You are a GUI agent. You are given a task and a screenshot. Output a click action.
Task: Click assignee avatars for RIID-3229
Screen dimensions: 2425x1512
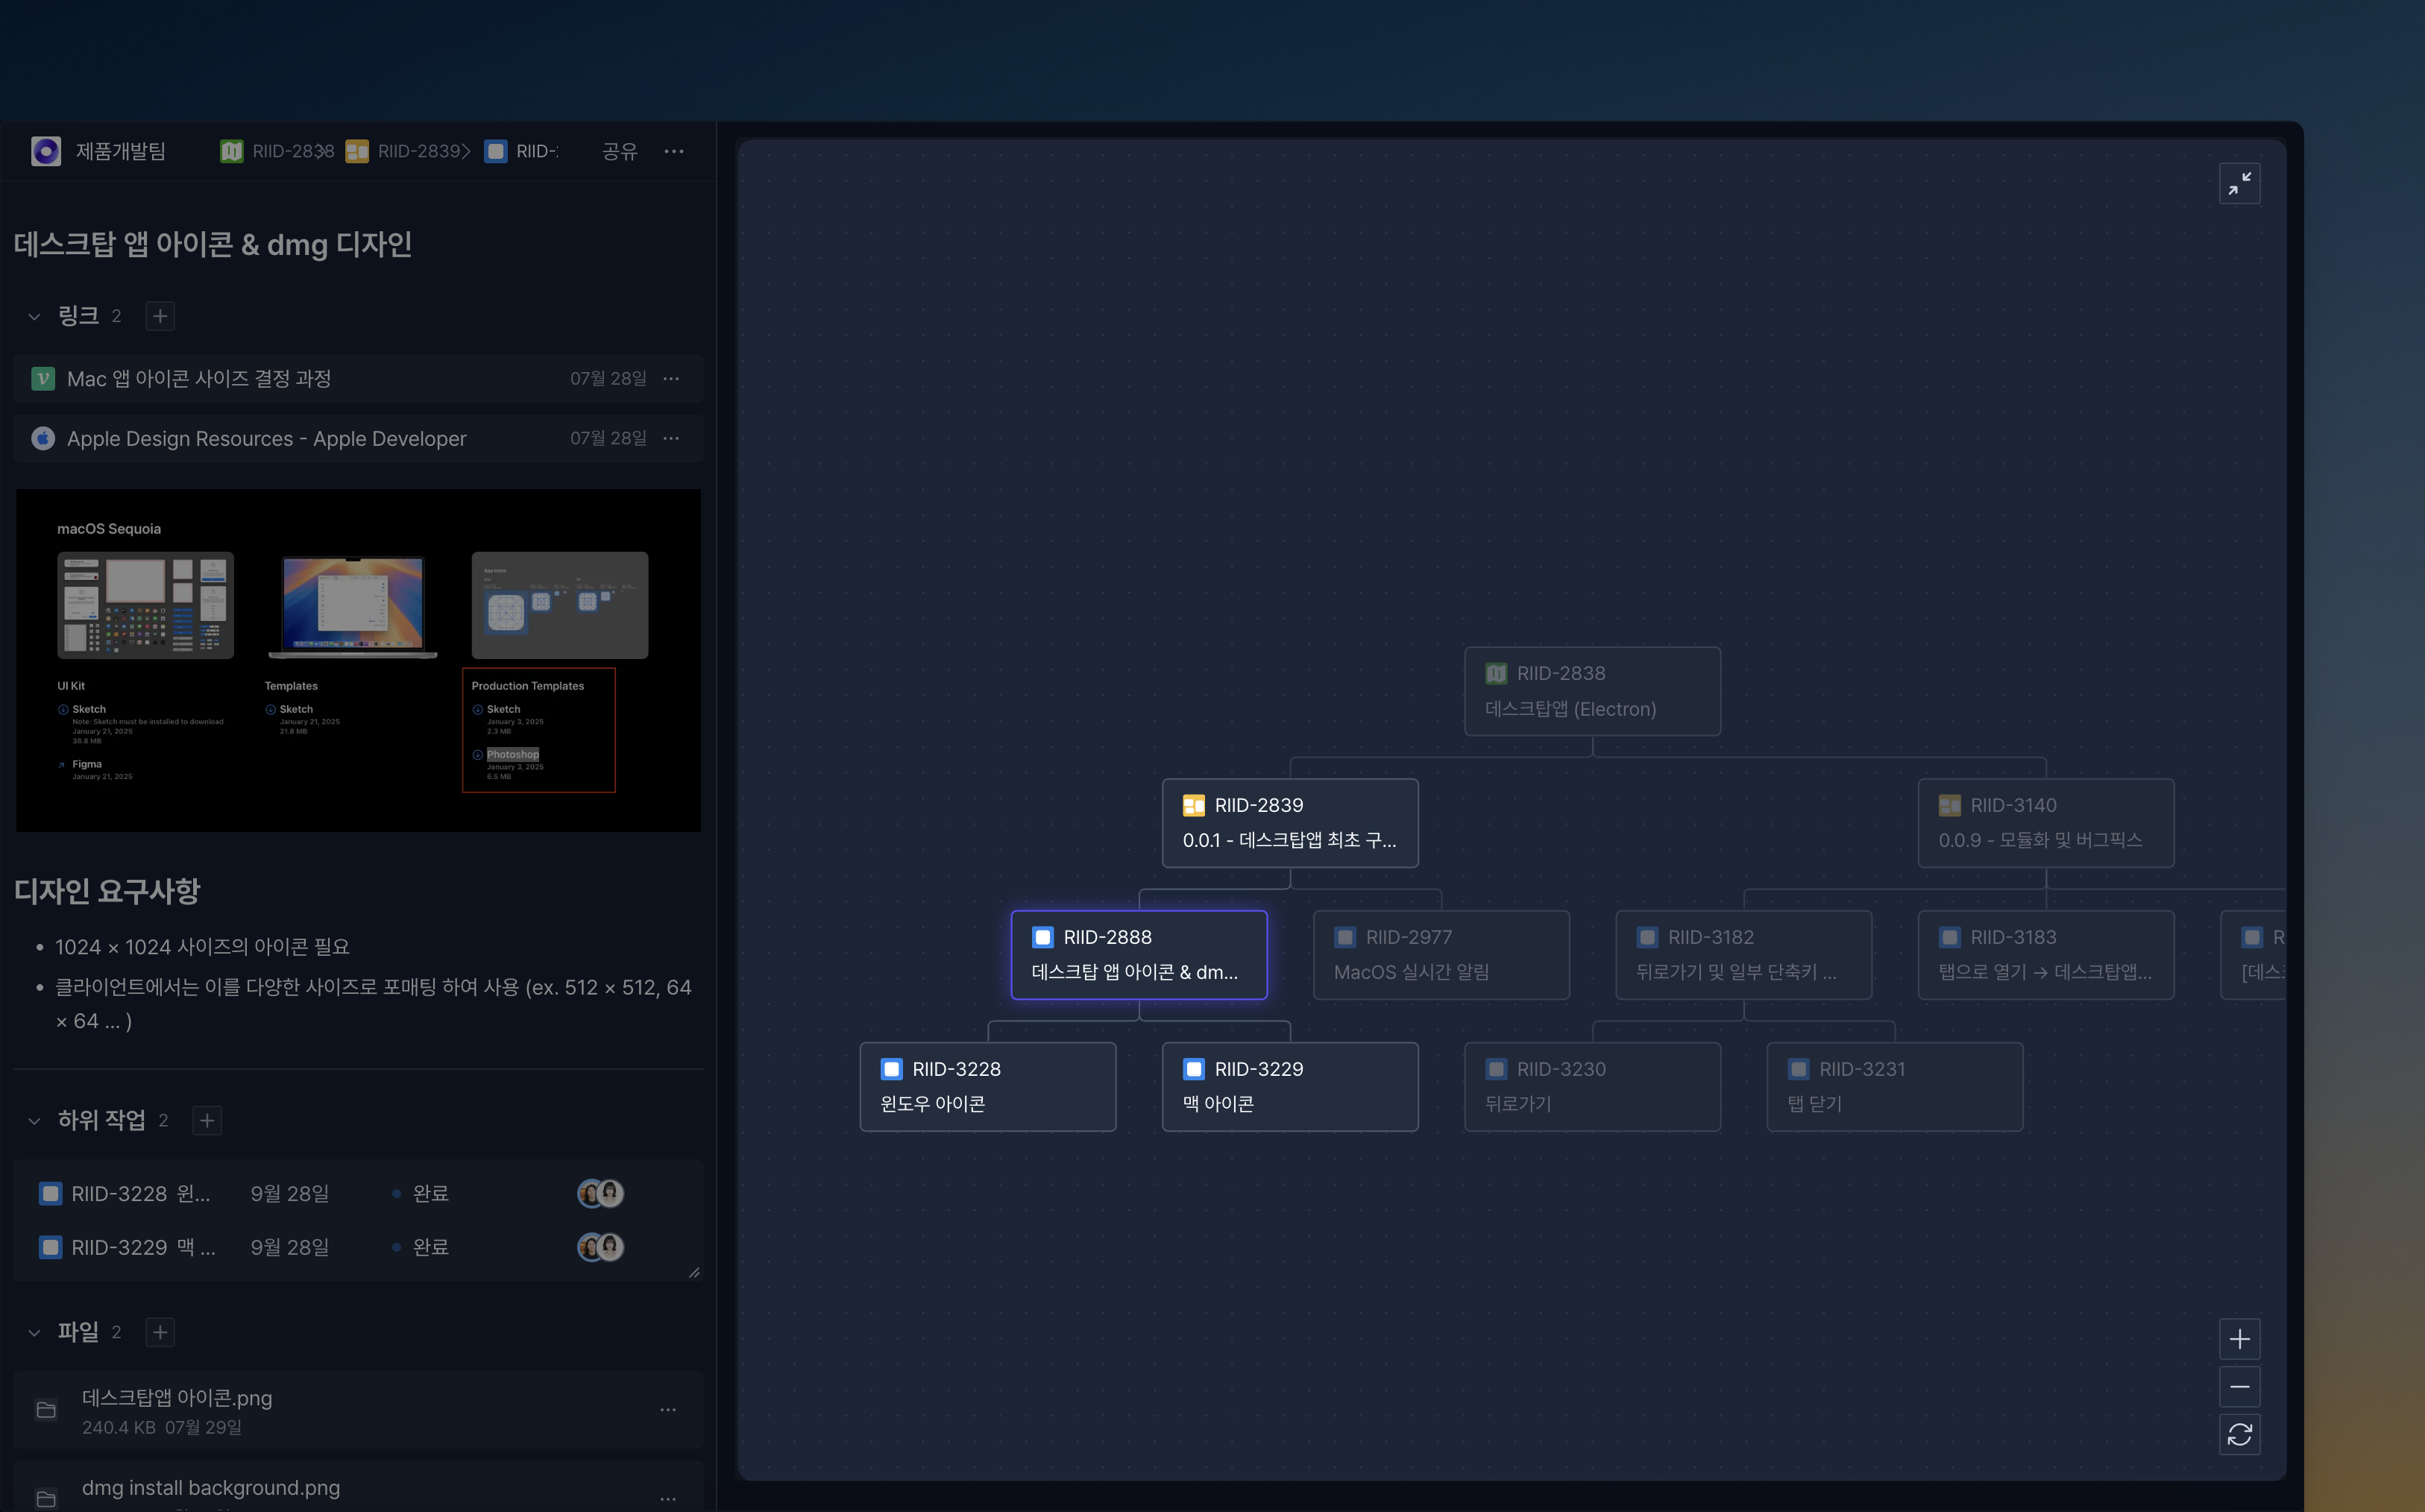point(600,1247)
